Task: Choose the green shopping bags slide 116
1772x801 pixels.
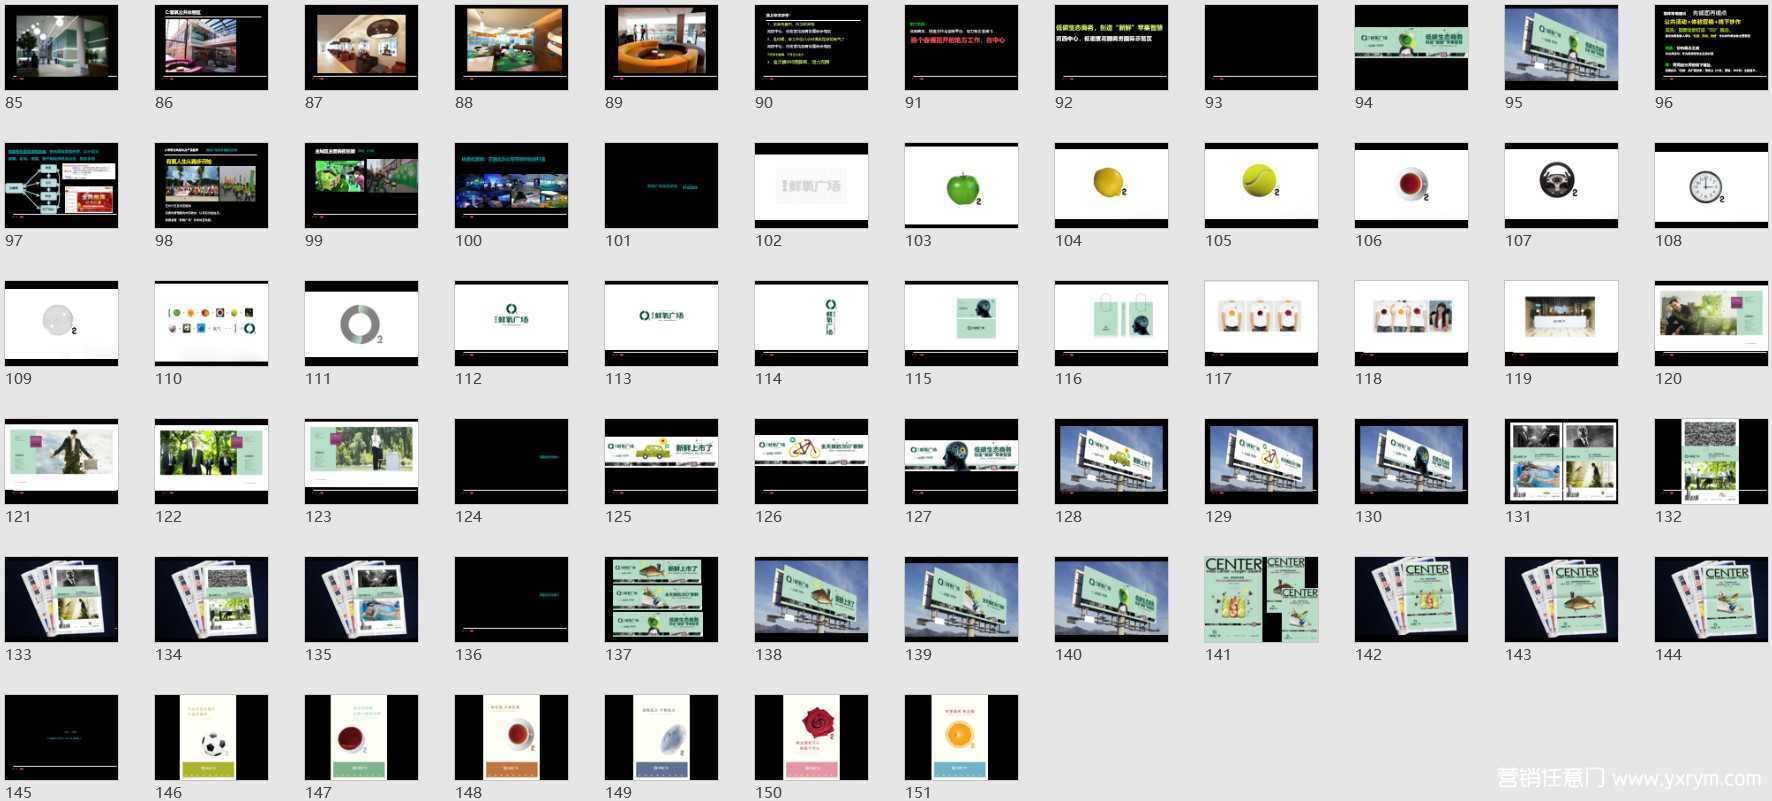Action: pos(1111,324)
